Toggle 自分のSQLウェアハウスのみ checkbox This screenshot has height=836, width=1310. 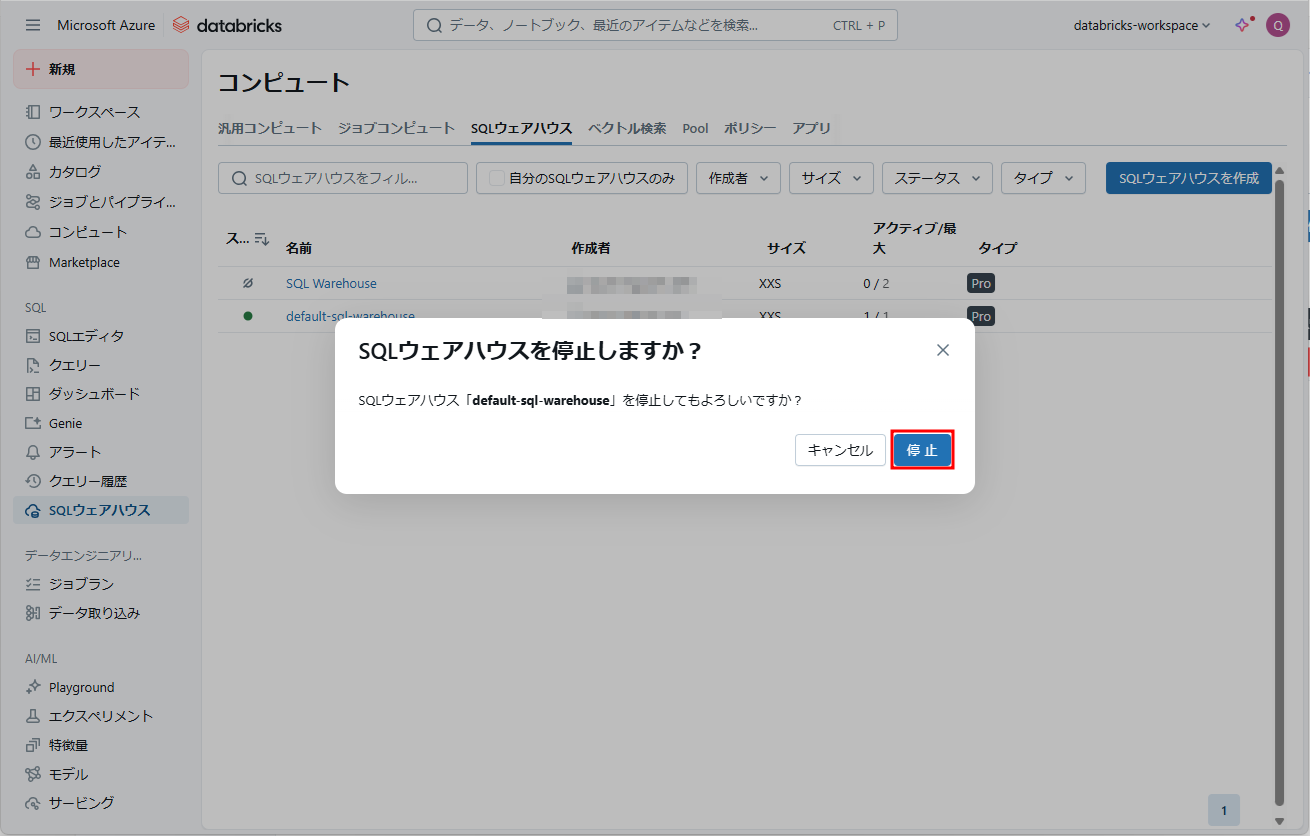497,178
